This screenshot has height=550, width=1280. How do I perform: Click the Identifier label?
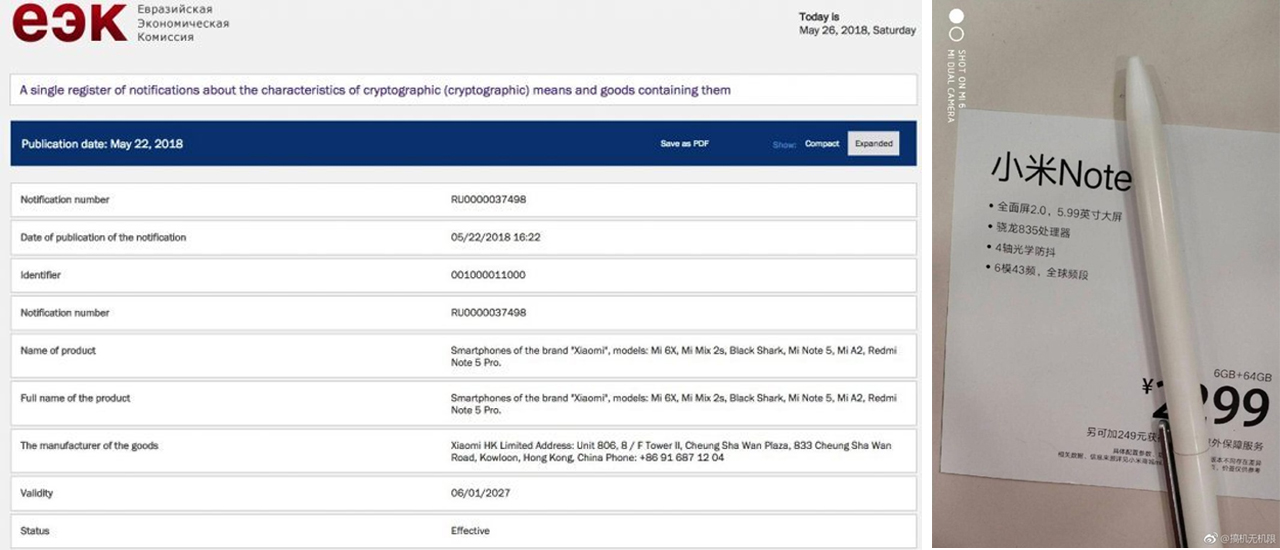pos(41,275)
